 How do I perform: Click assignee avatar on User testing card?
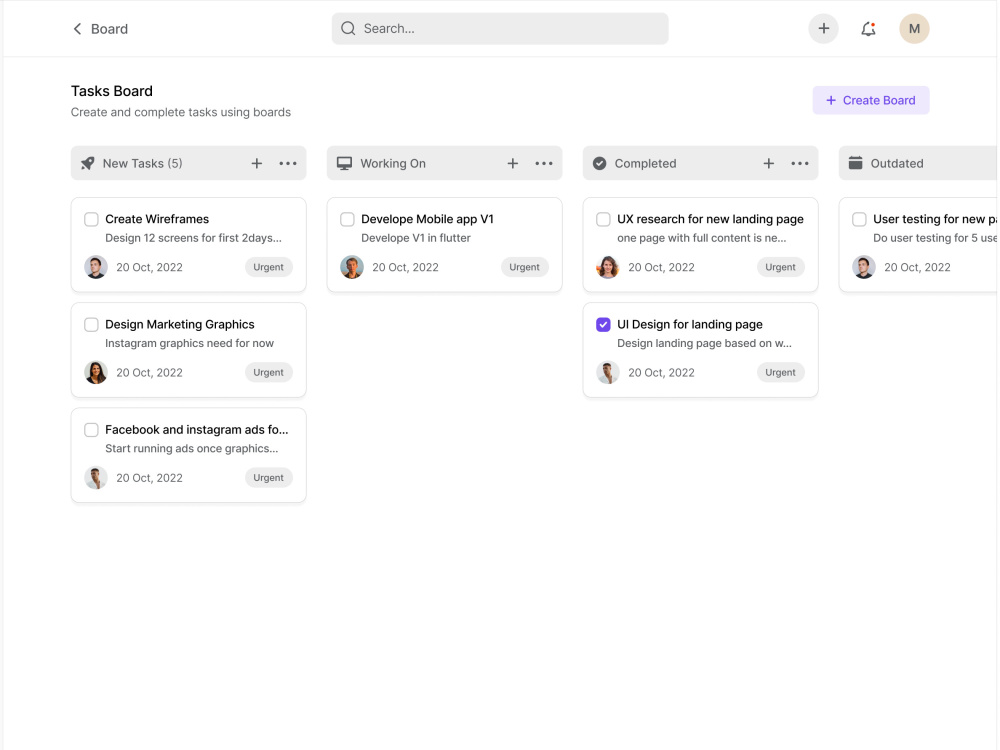click(864, 267)
